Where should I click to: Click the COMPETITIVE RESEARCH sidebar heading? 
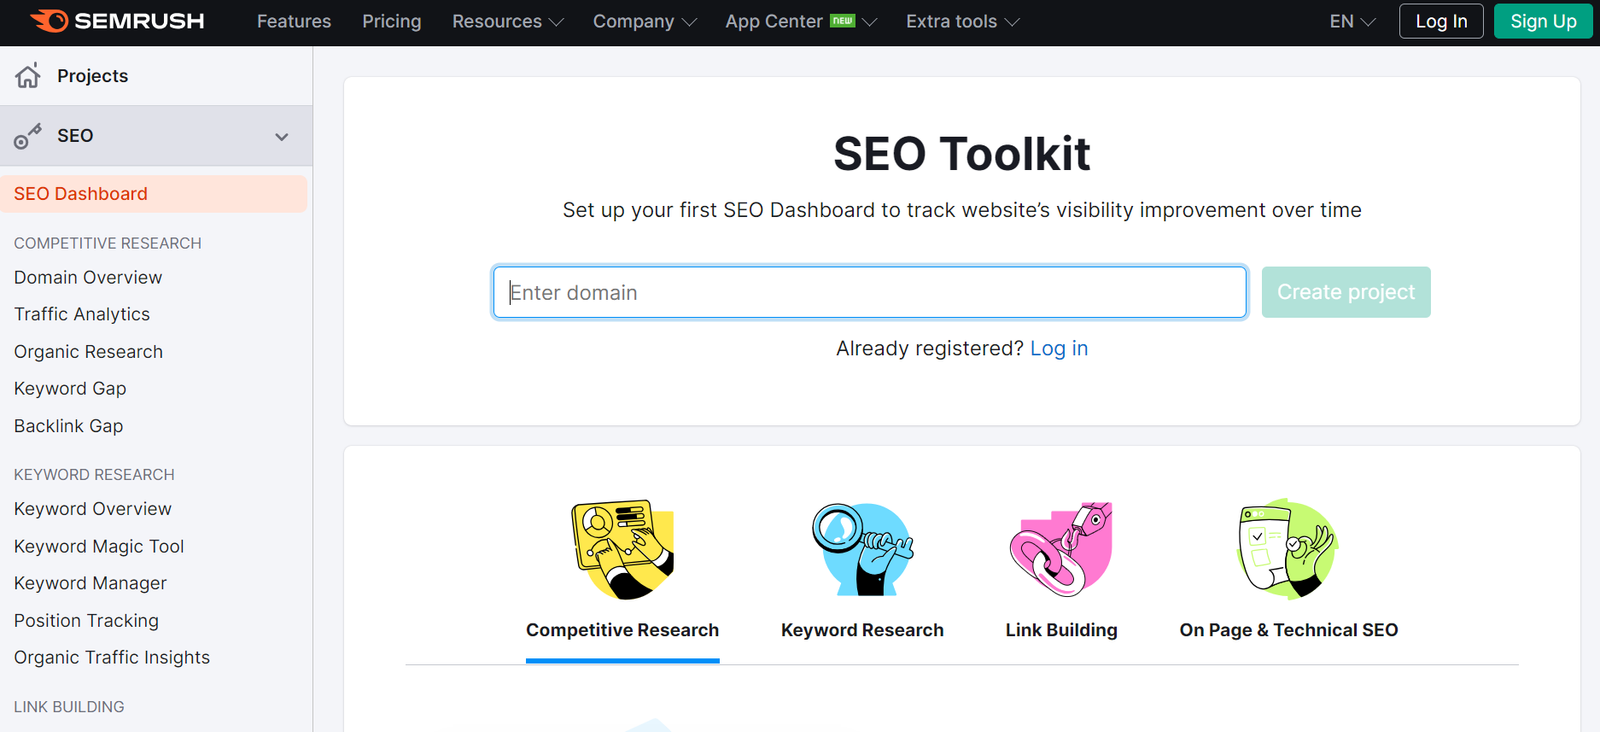pos(108,243)
